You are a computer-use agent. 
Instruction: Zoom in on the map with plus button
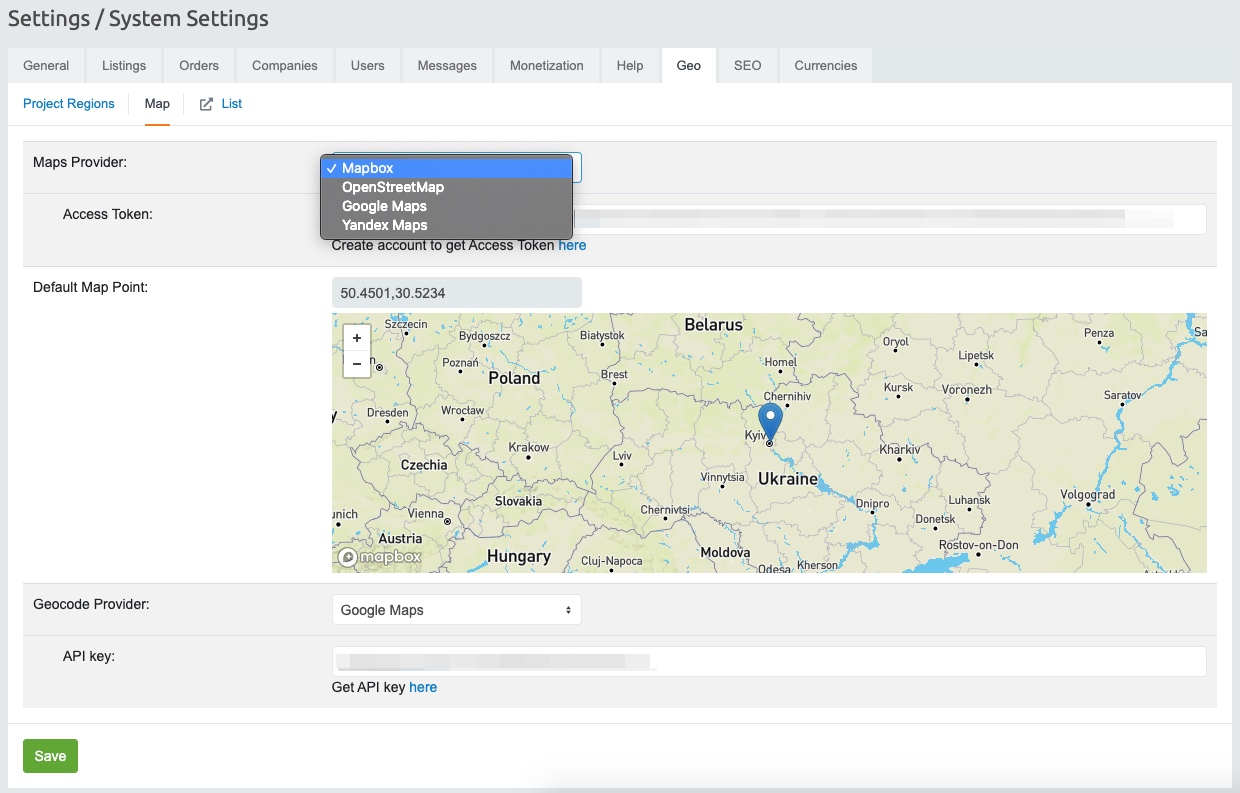(357, 338)
